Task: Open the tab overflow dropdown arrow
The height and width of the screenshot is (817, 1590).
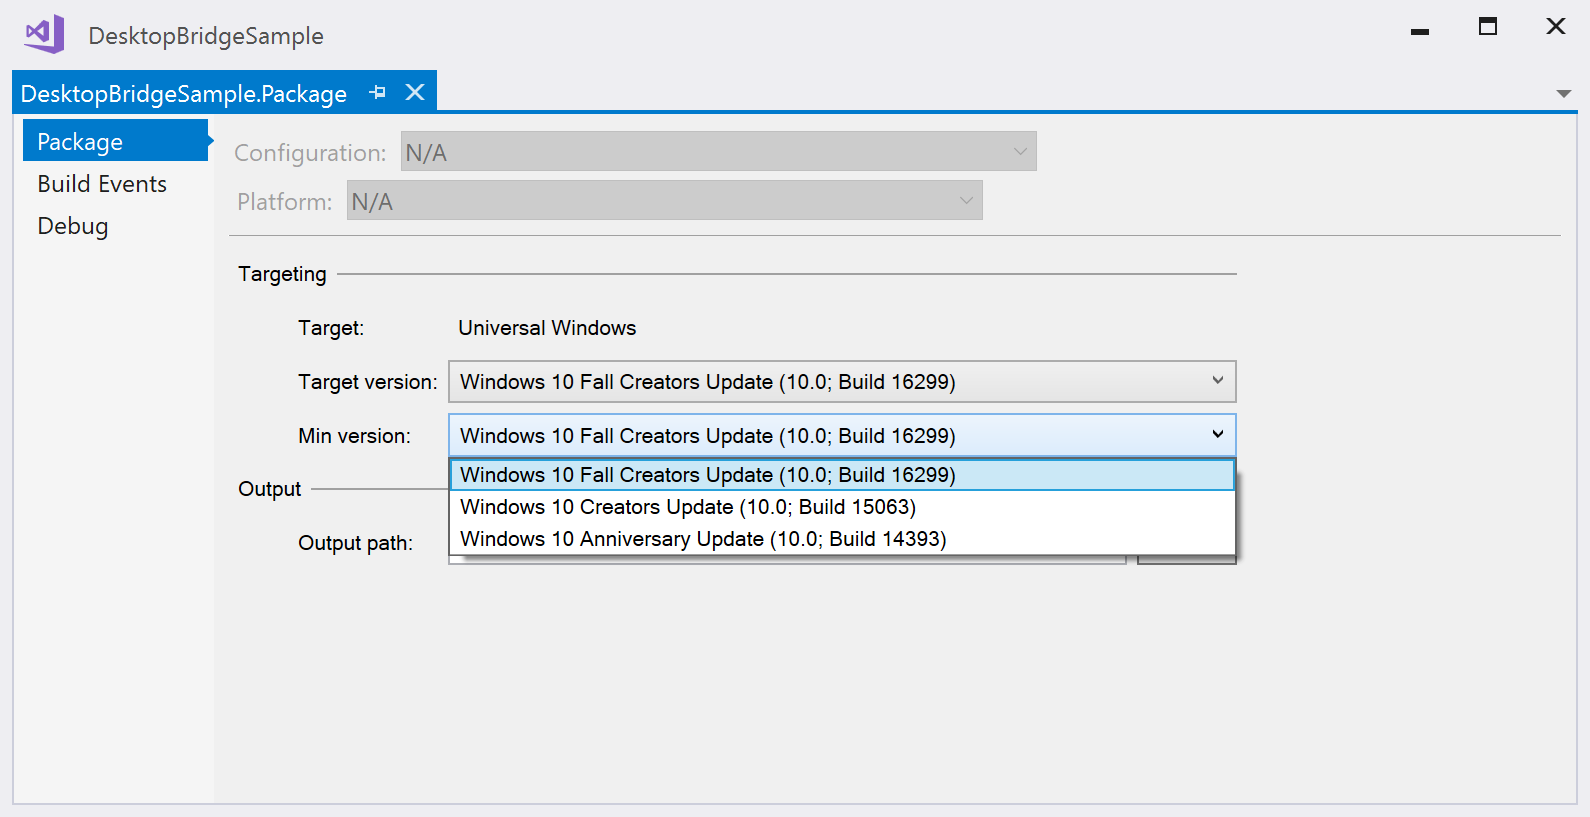Action: pyautogui.click(x=1564, y=94)
